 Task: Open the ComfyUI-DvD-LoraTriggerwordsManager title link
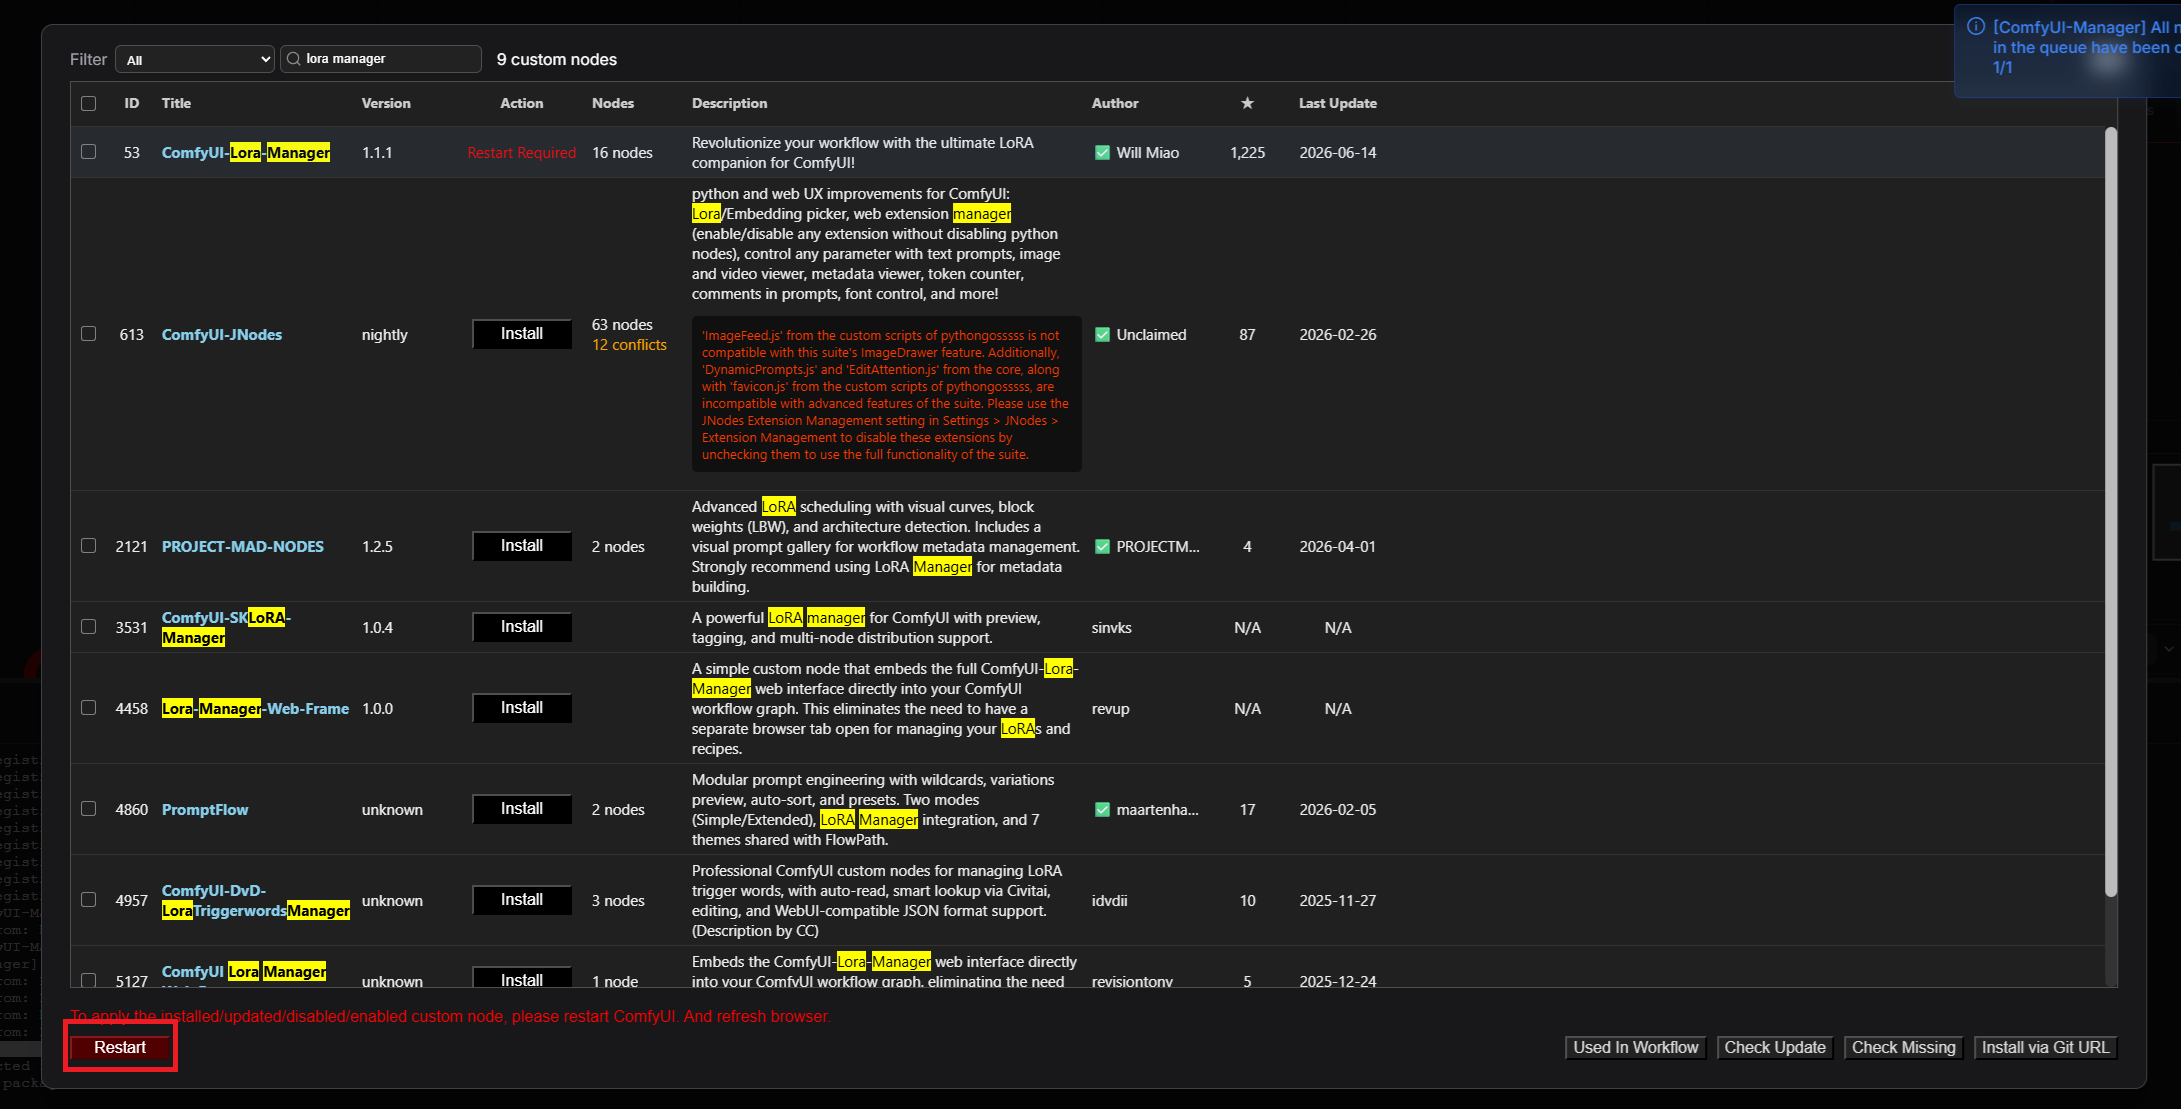(x=256, y=901)
